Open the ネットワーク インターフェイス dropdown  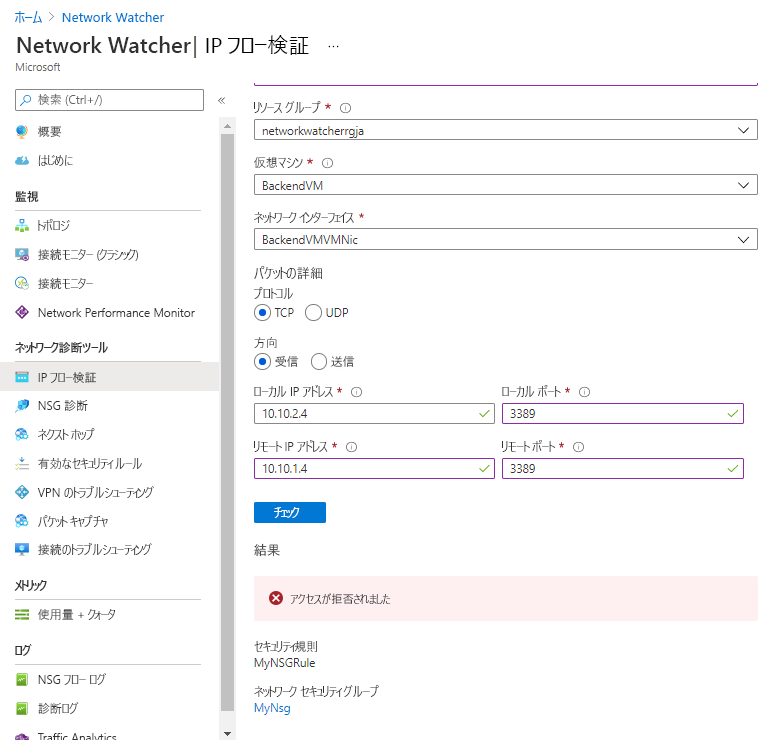(x=506, y=240)
